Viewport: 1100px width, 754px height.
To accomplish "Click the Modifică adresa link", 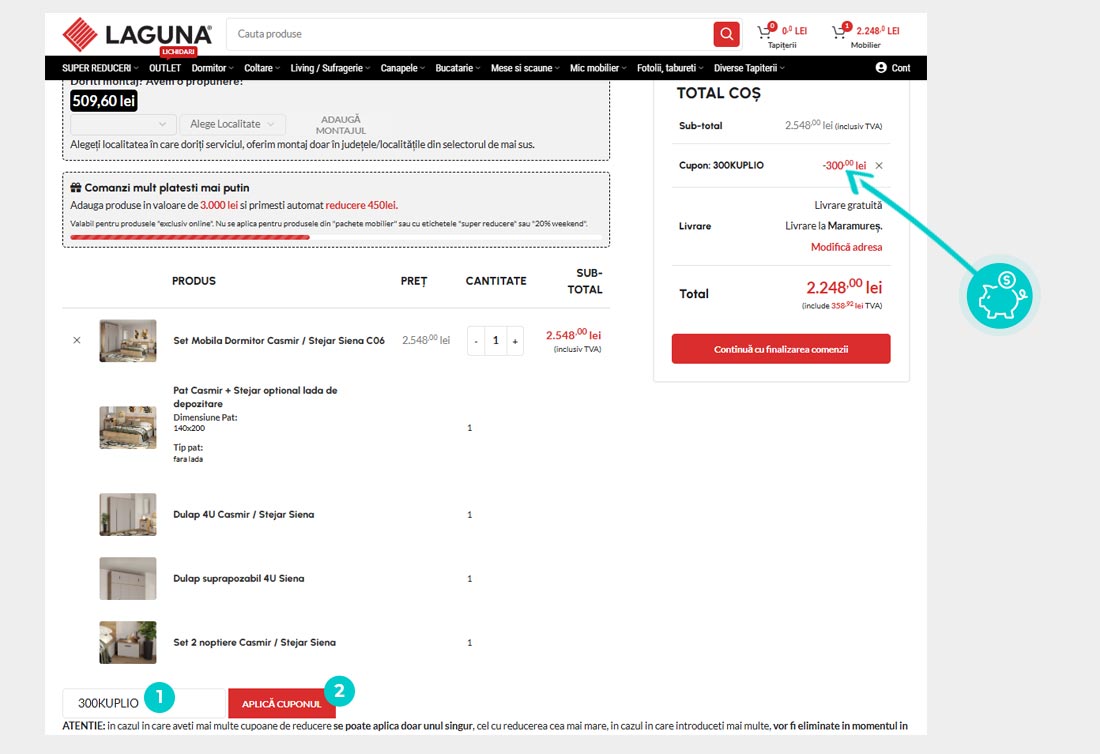I will (846, 247).
